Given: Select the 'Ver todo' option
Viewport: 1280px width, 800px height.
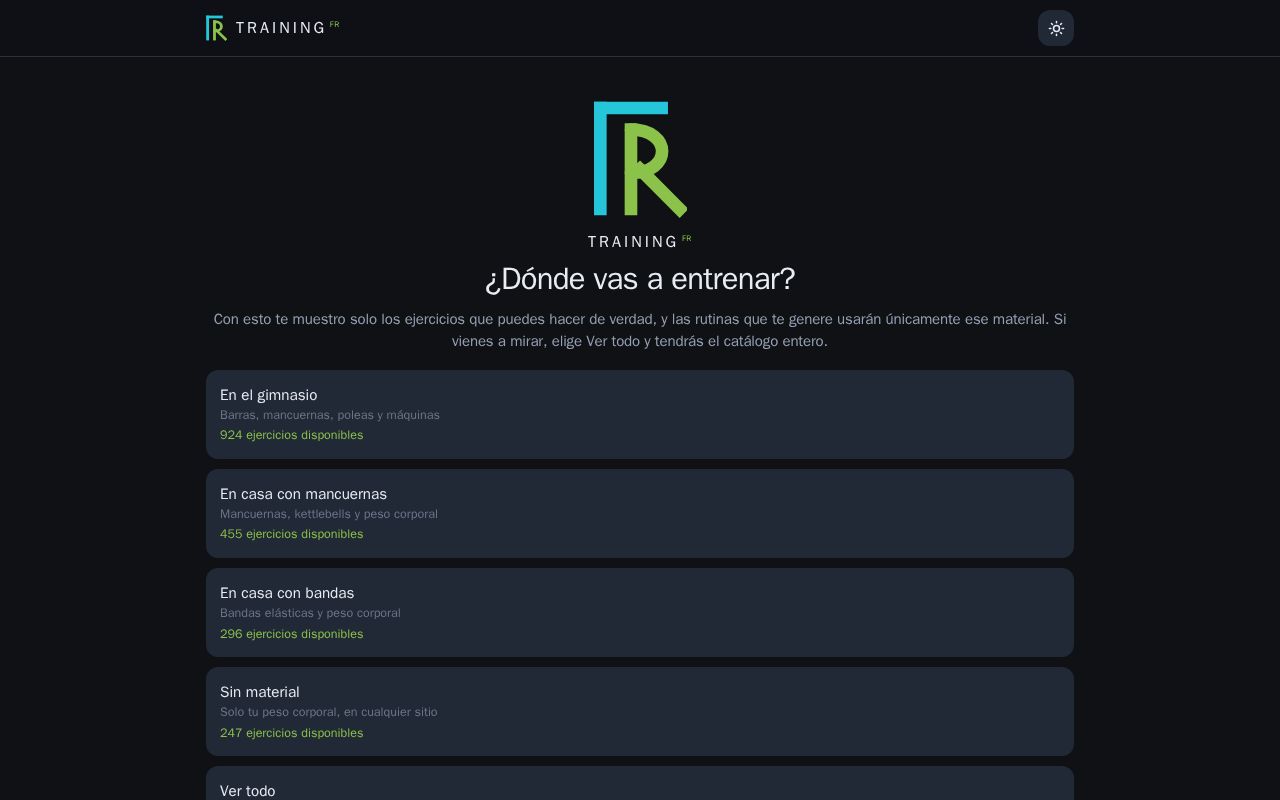Looking at the screenshot, I should [640, 783].
